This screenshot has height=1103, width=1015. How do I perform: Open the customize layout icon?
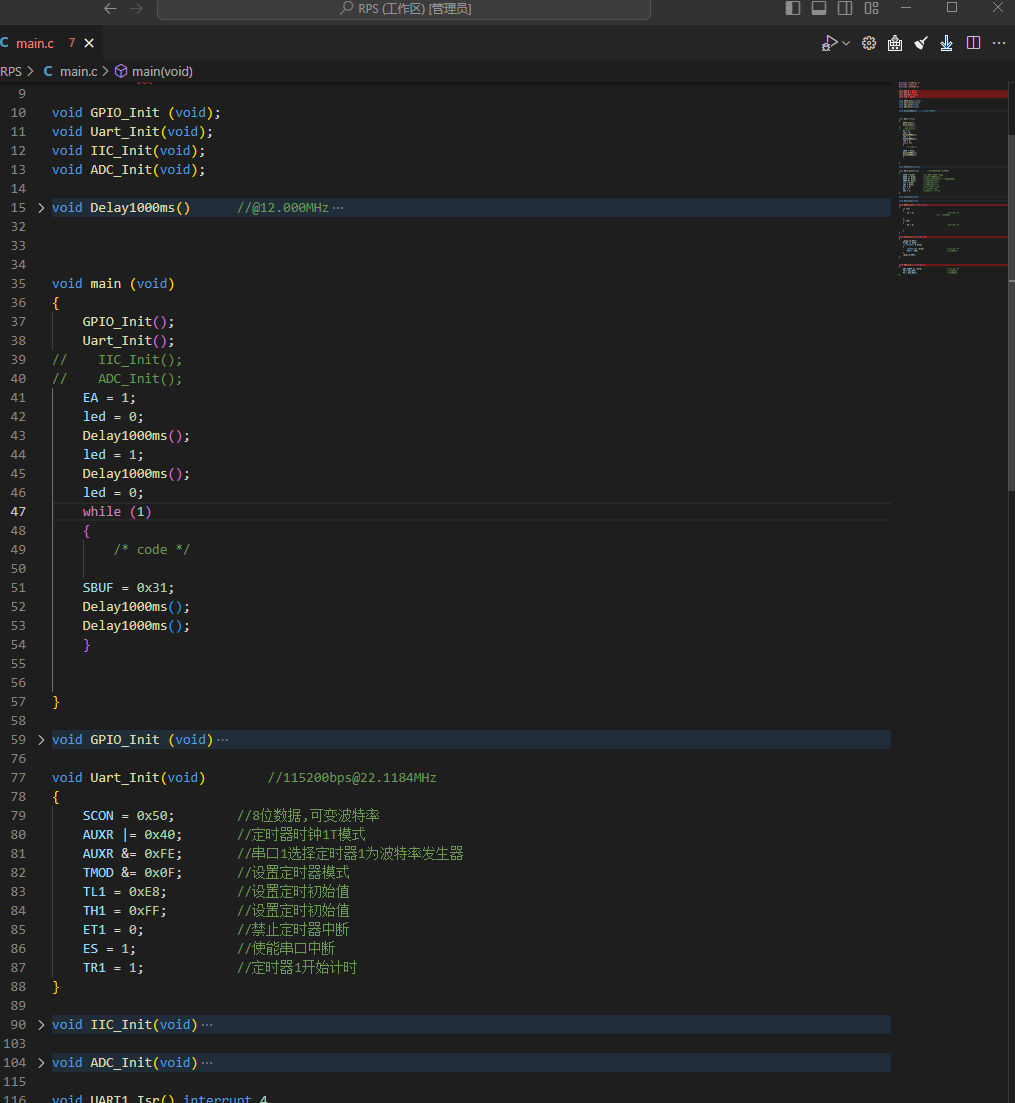click(x=872, y=8)
